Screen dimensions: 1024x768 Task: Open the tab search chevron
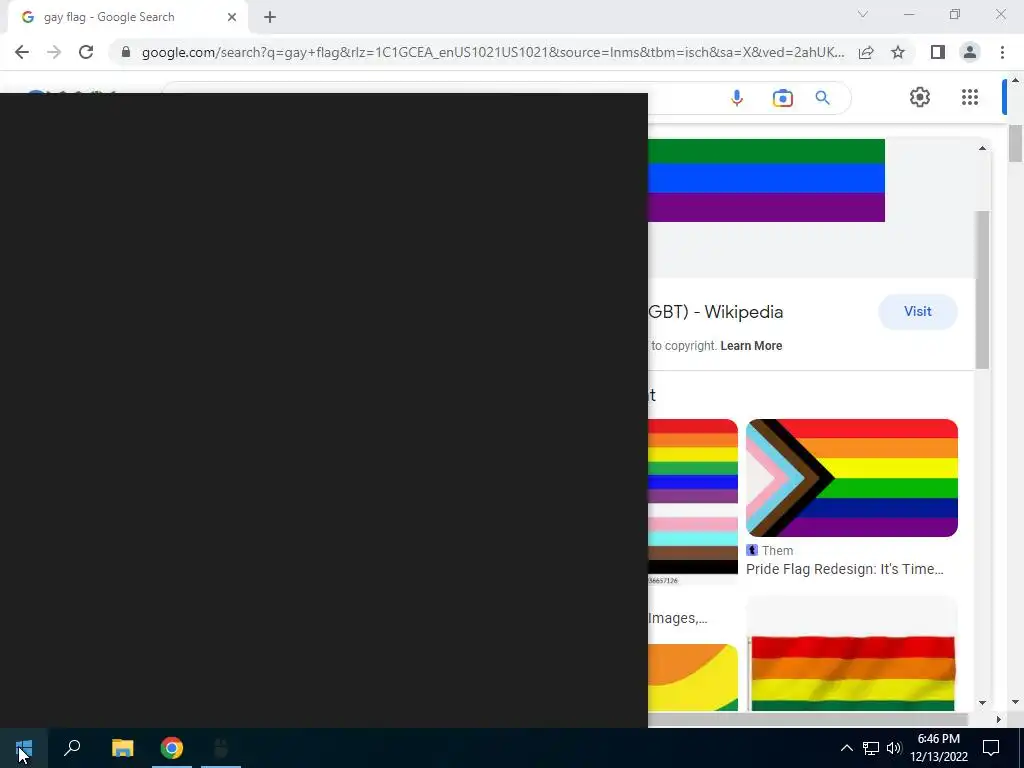pos(863,14)
